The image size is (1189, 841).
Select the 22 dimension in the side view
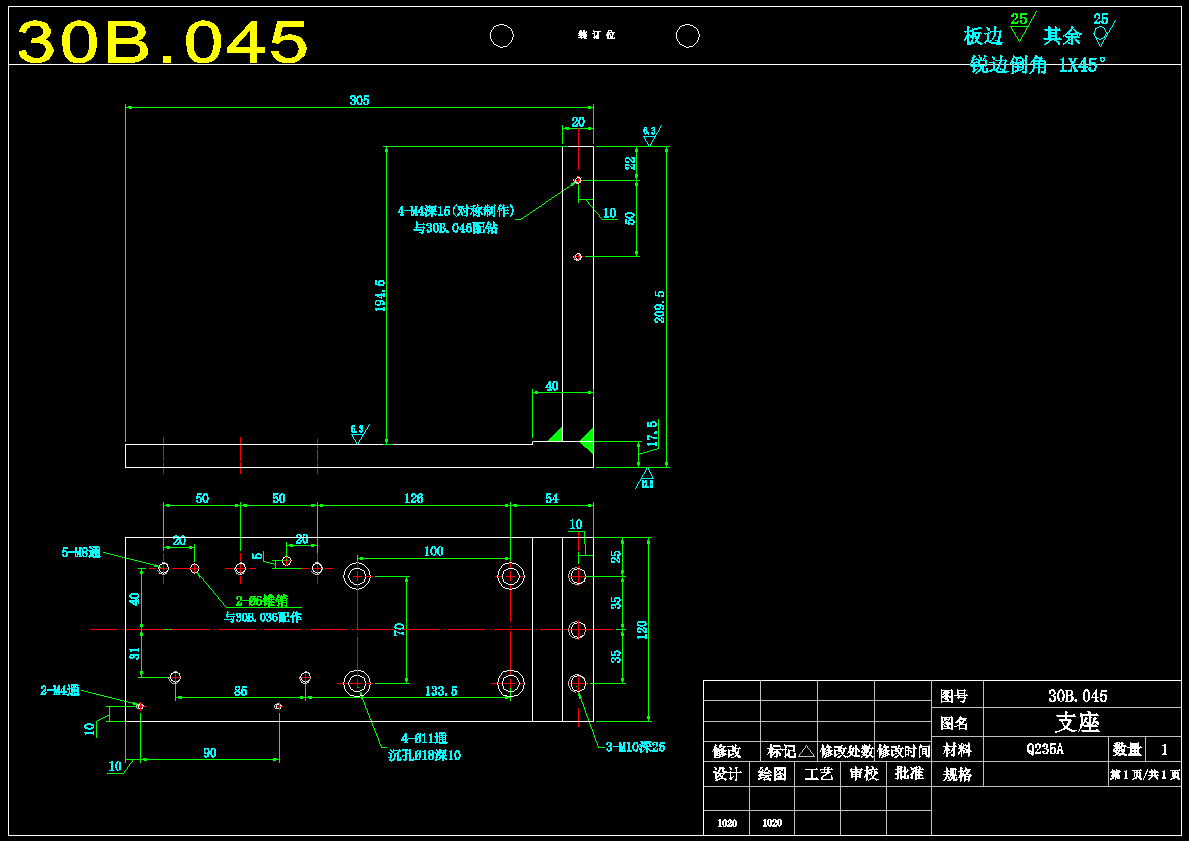tap(630, 163)
